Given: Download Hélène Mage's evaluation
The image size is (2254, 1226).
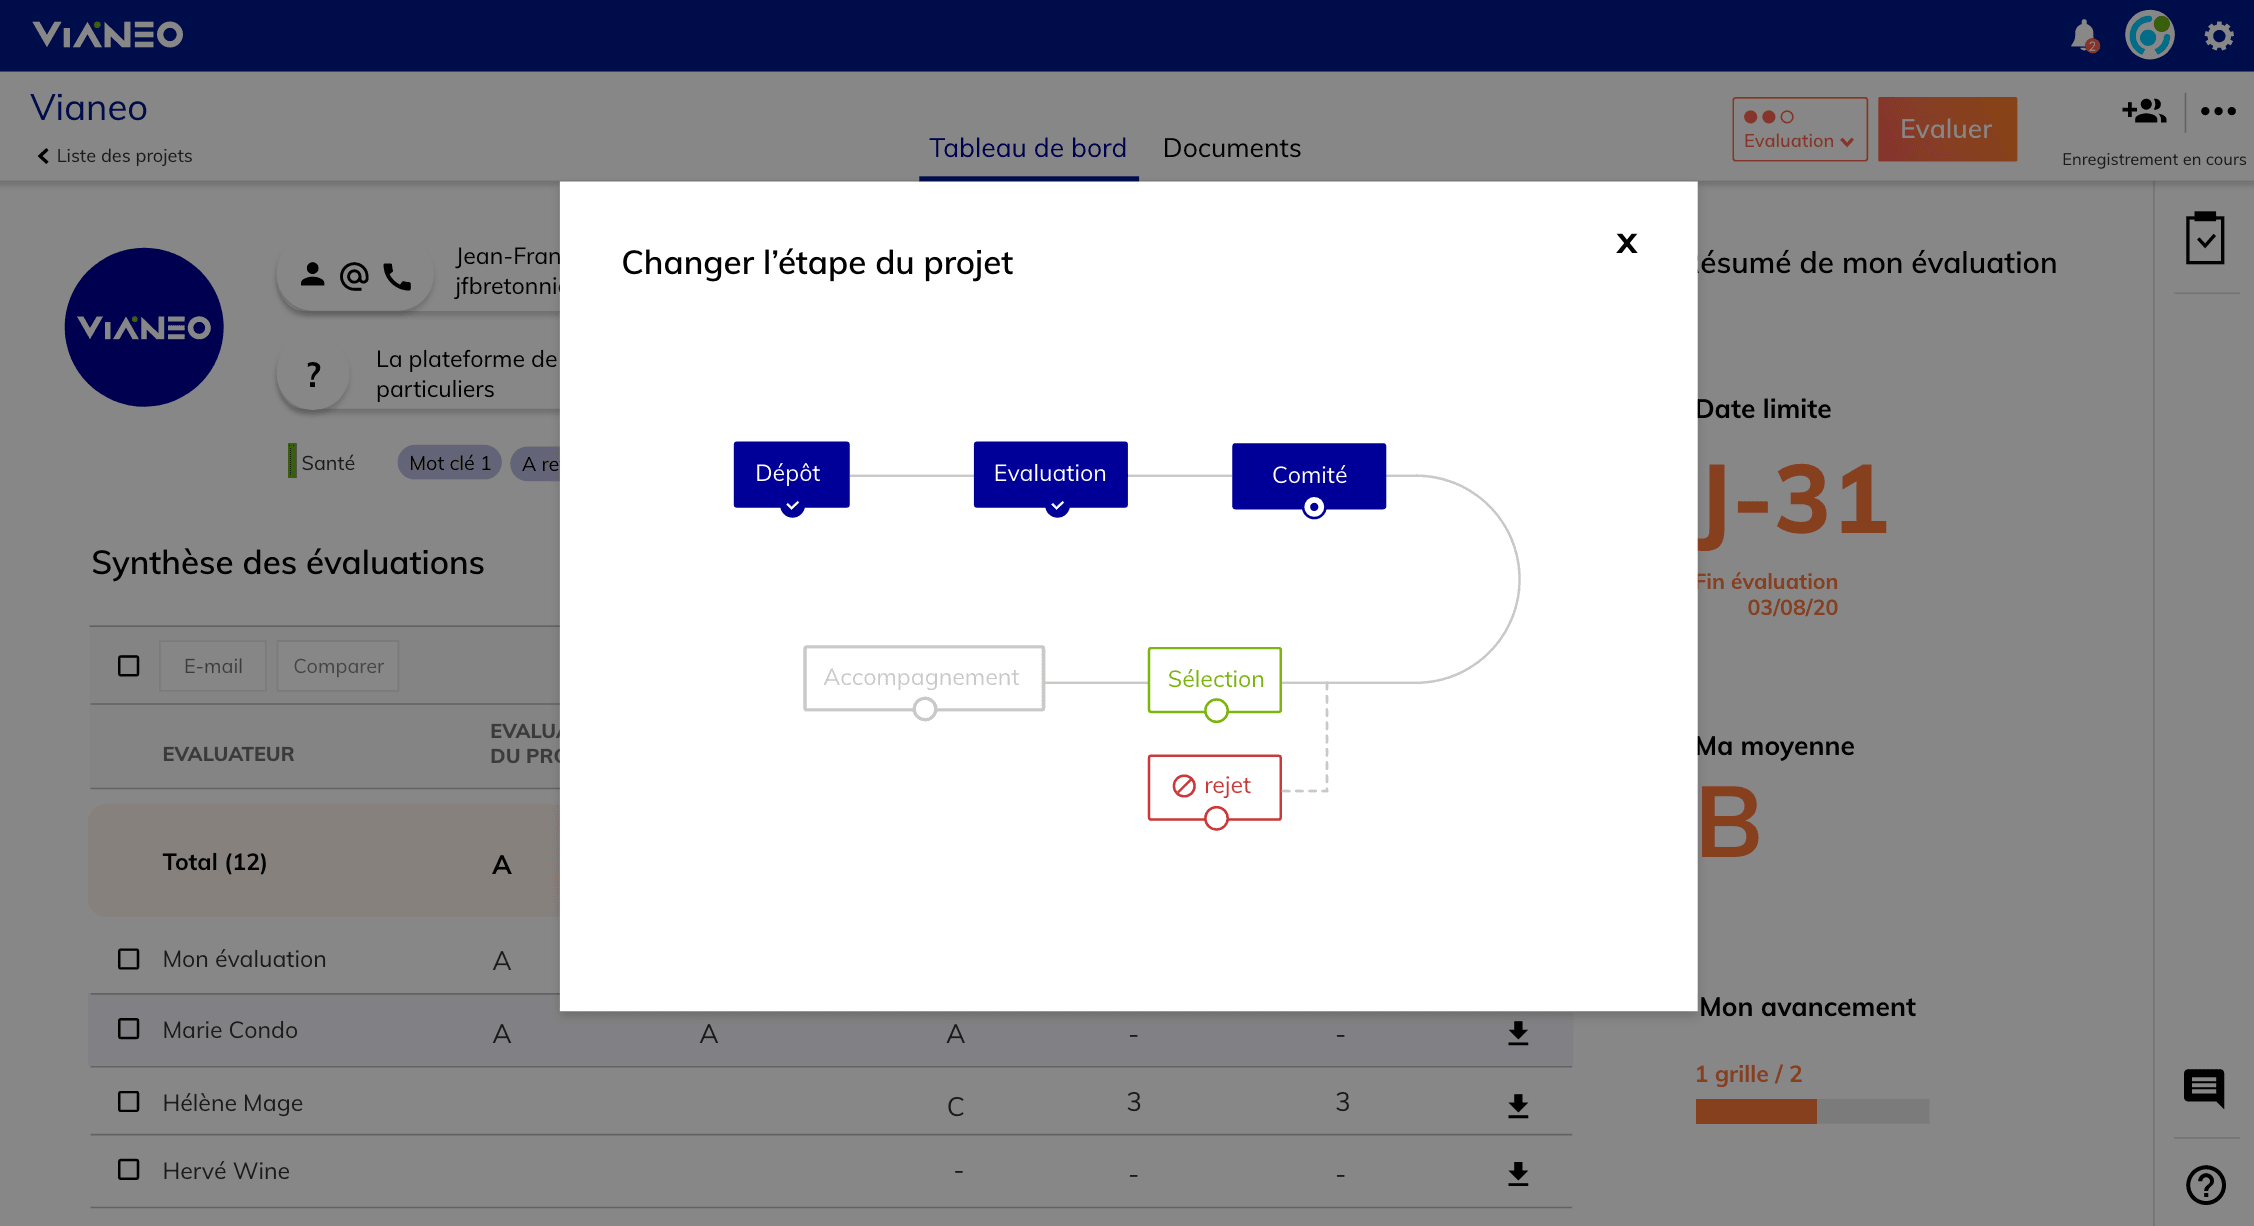Looking at the screenshot, I should click(x=1517, y=1105).
